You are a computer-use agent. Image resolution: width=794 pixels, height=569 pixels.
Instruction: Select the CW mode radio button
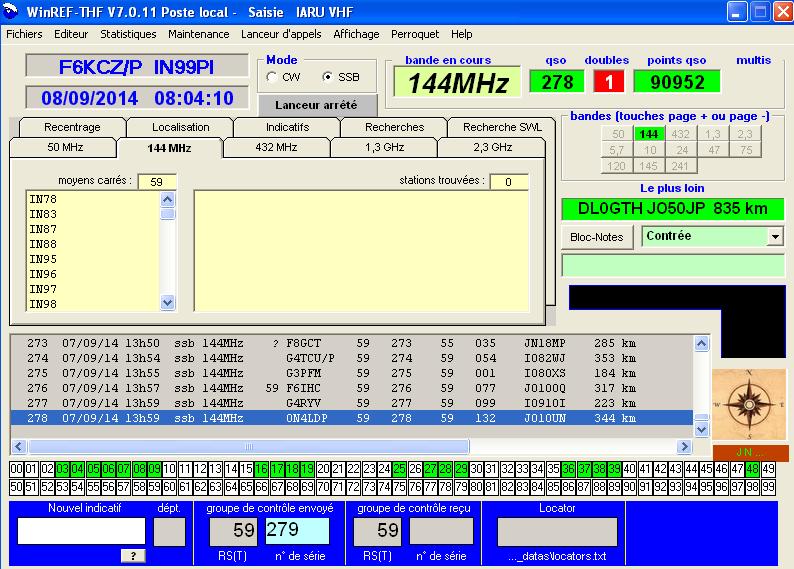[272, 77]
